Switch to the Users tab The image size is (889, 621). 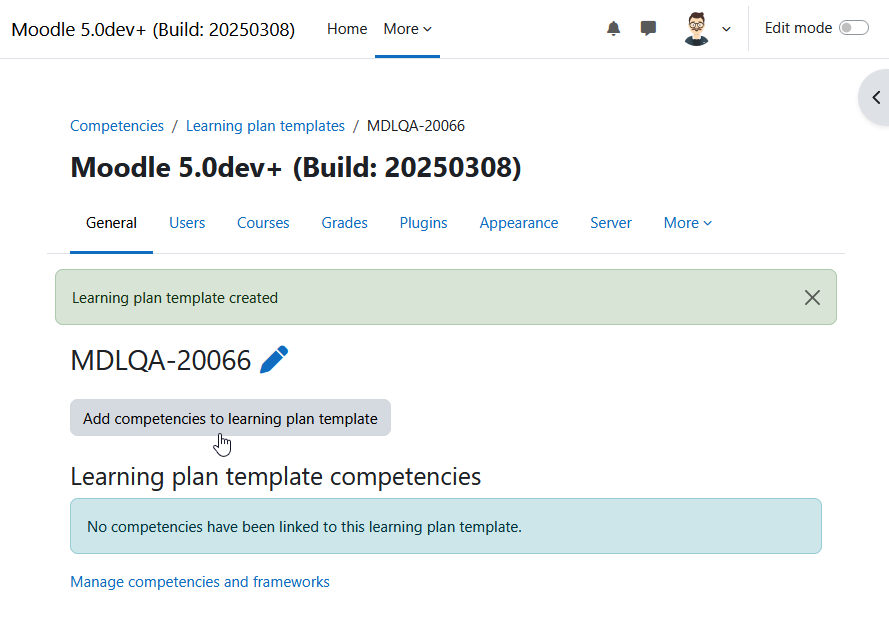pyautogui.click(x=187, y=223)
